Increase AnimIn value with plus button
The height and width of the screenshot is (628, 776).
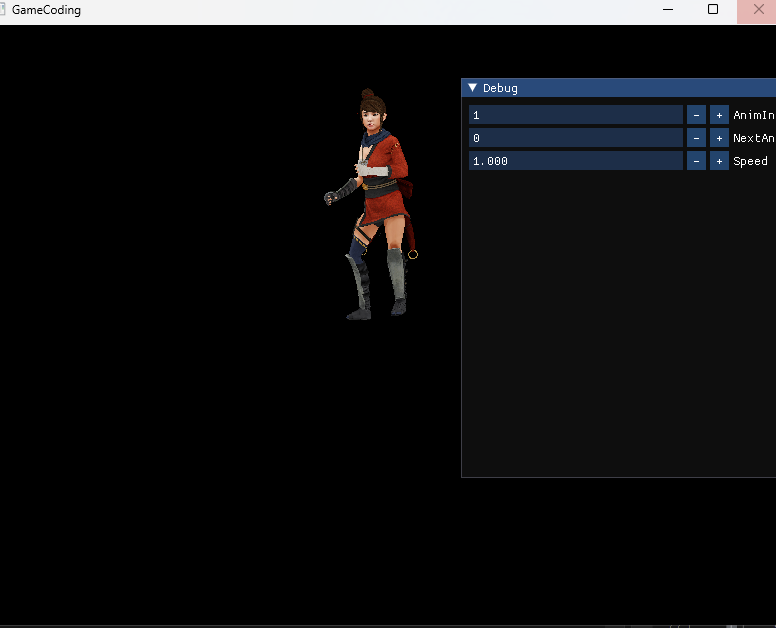(719, 115)
